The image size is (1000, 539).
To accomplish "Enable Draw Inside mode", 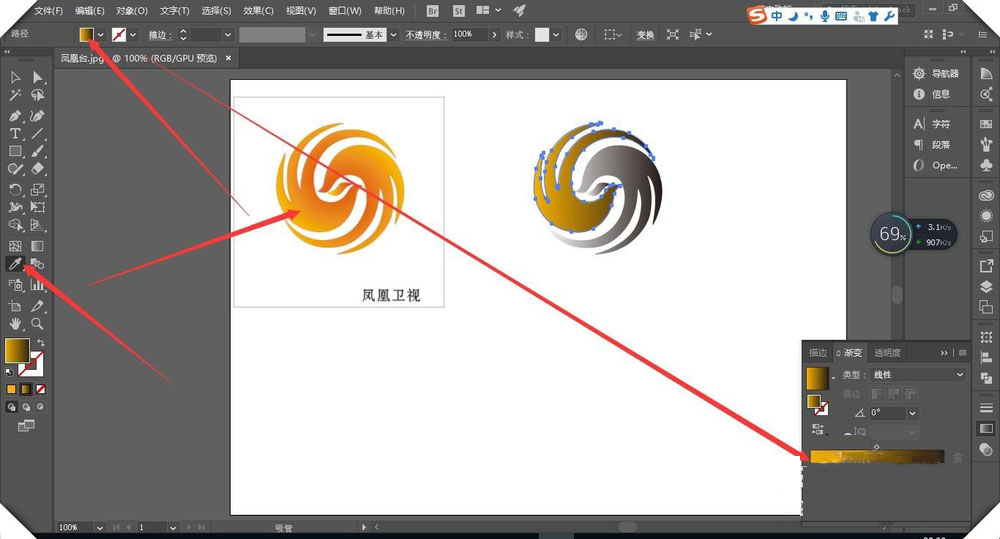I will click(40, 407).
